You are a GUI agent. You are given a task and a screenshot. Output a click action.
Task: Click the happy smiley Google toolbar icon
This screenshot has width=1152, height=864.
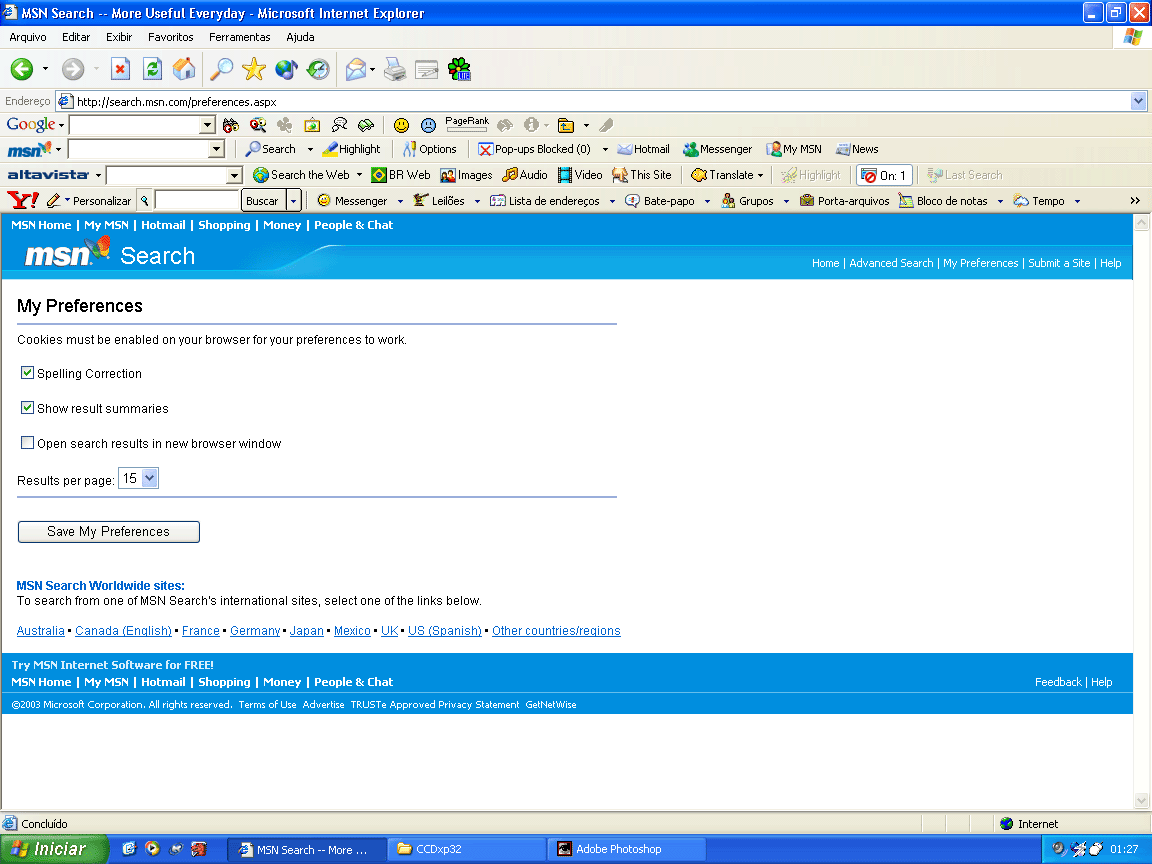coord(401,125)
